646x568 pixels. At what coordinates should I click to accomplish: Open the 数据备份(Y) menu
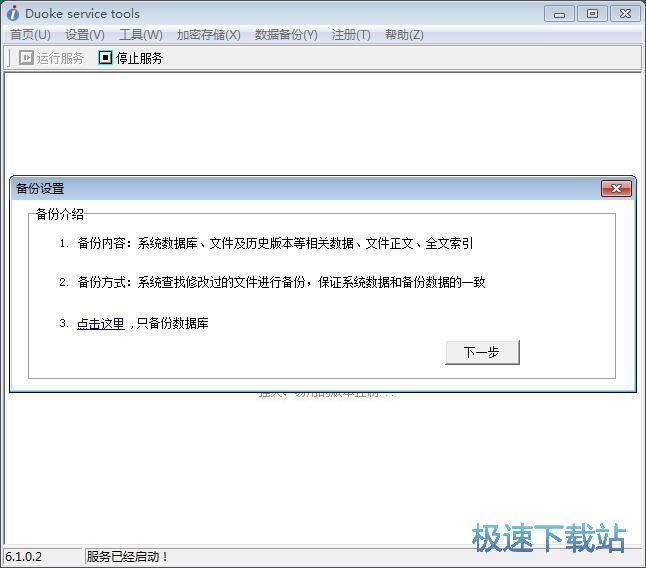click(286, 35)
